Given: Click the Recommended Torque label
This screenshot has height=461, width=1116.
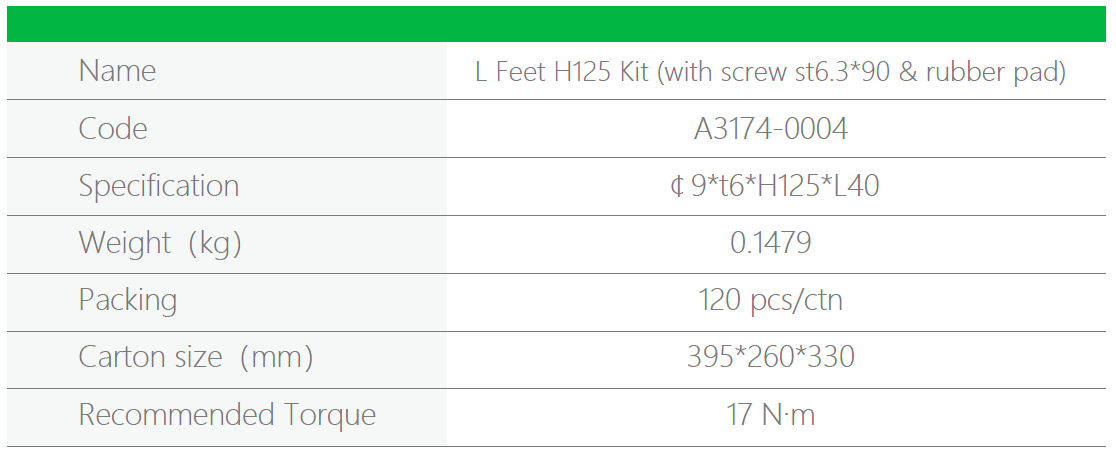Looking at the screenshot, I should coord(227,415).
